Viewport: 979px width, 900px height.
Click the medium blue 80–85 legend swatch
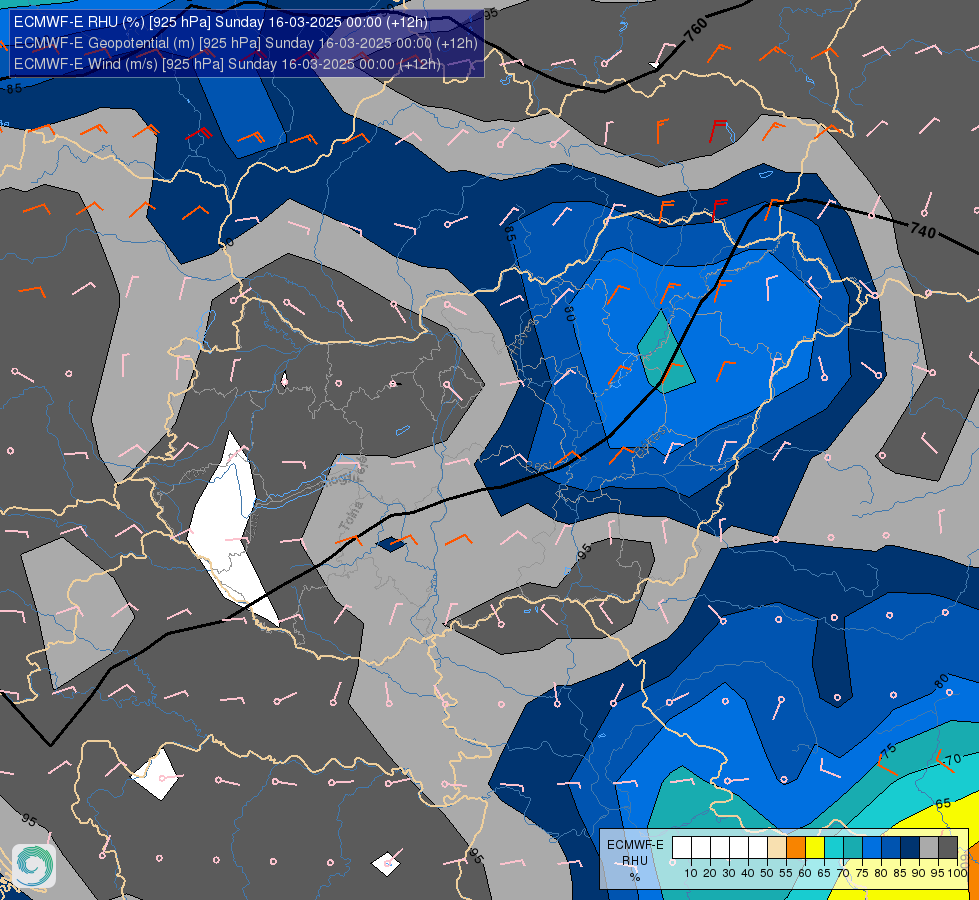click(891, 848)
